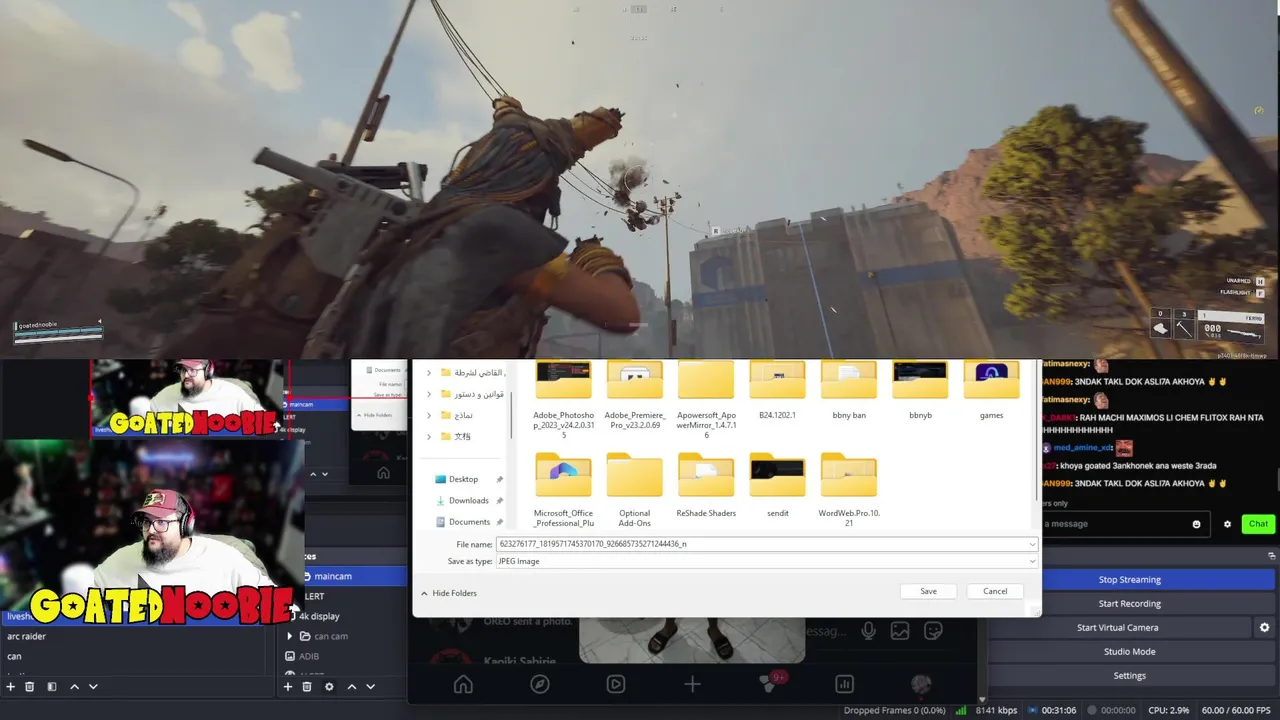
Task: Open Downloads in quick access
Action: coord(468,500)
